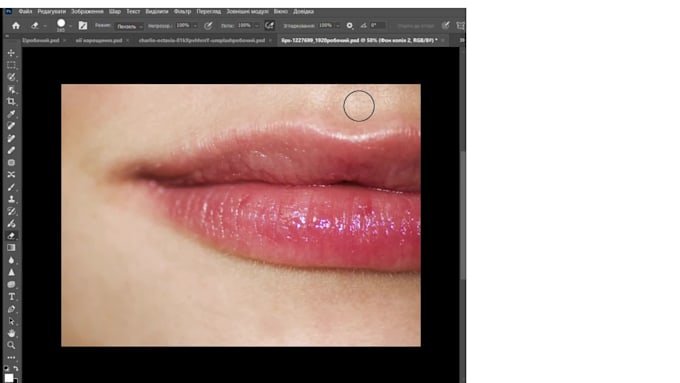Open smoothing options gear icon
The image size is (680, 383).
(350, 26)
